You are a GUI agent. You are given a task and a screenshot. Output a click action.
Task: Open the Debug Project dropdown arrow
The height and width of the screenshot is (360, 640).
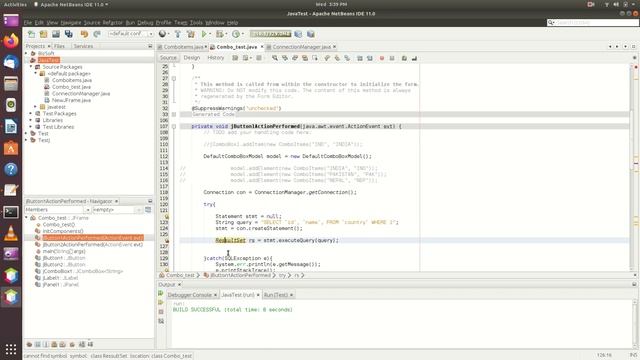click(x=226, y=34)
